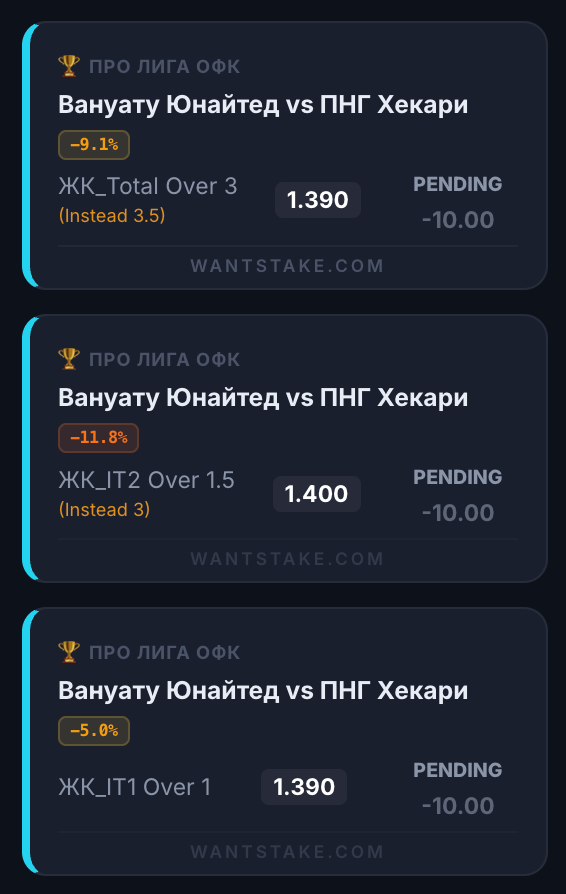Click the 1.390 odds for ЖК_IT1 Over 1
566x894 pixels.
point(304,787)
